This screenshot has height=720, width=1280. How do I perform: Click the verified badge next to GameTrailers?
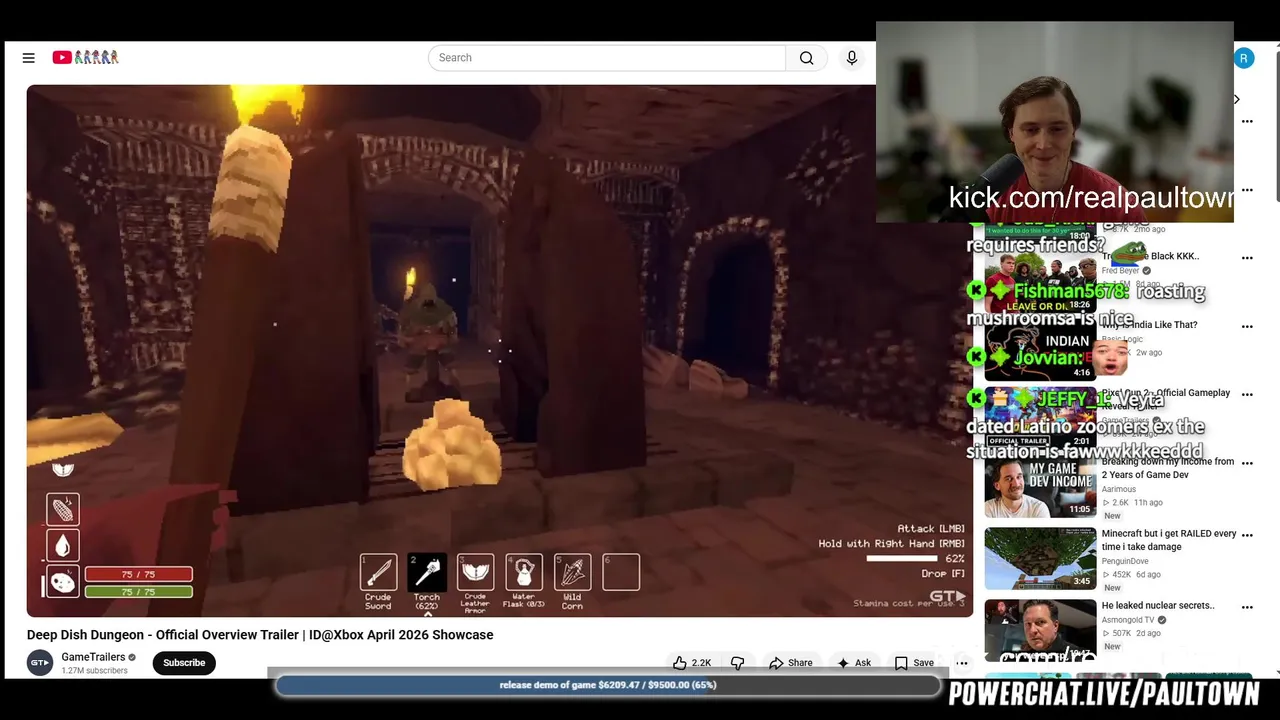[x=132, y=657]
